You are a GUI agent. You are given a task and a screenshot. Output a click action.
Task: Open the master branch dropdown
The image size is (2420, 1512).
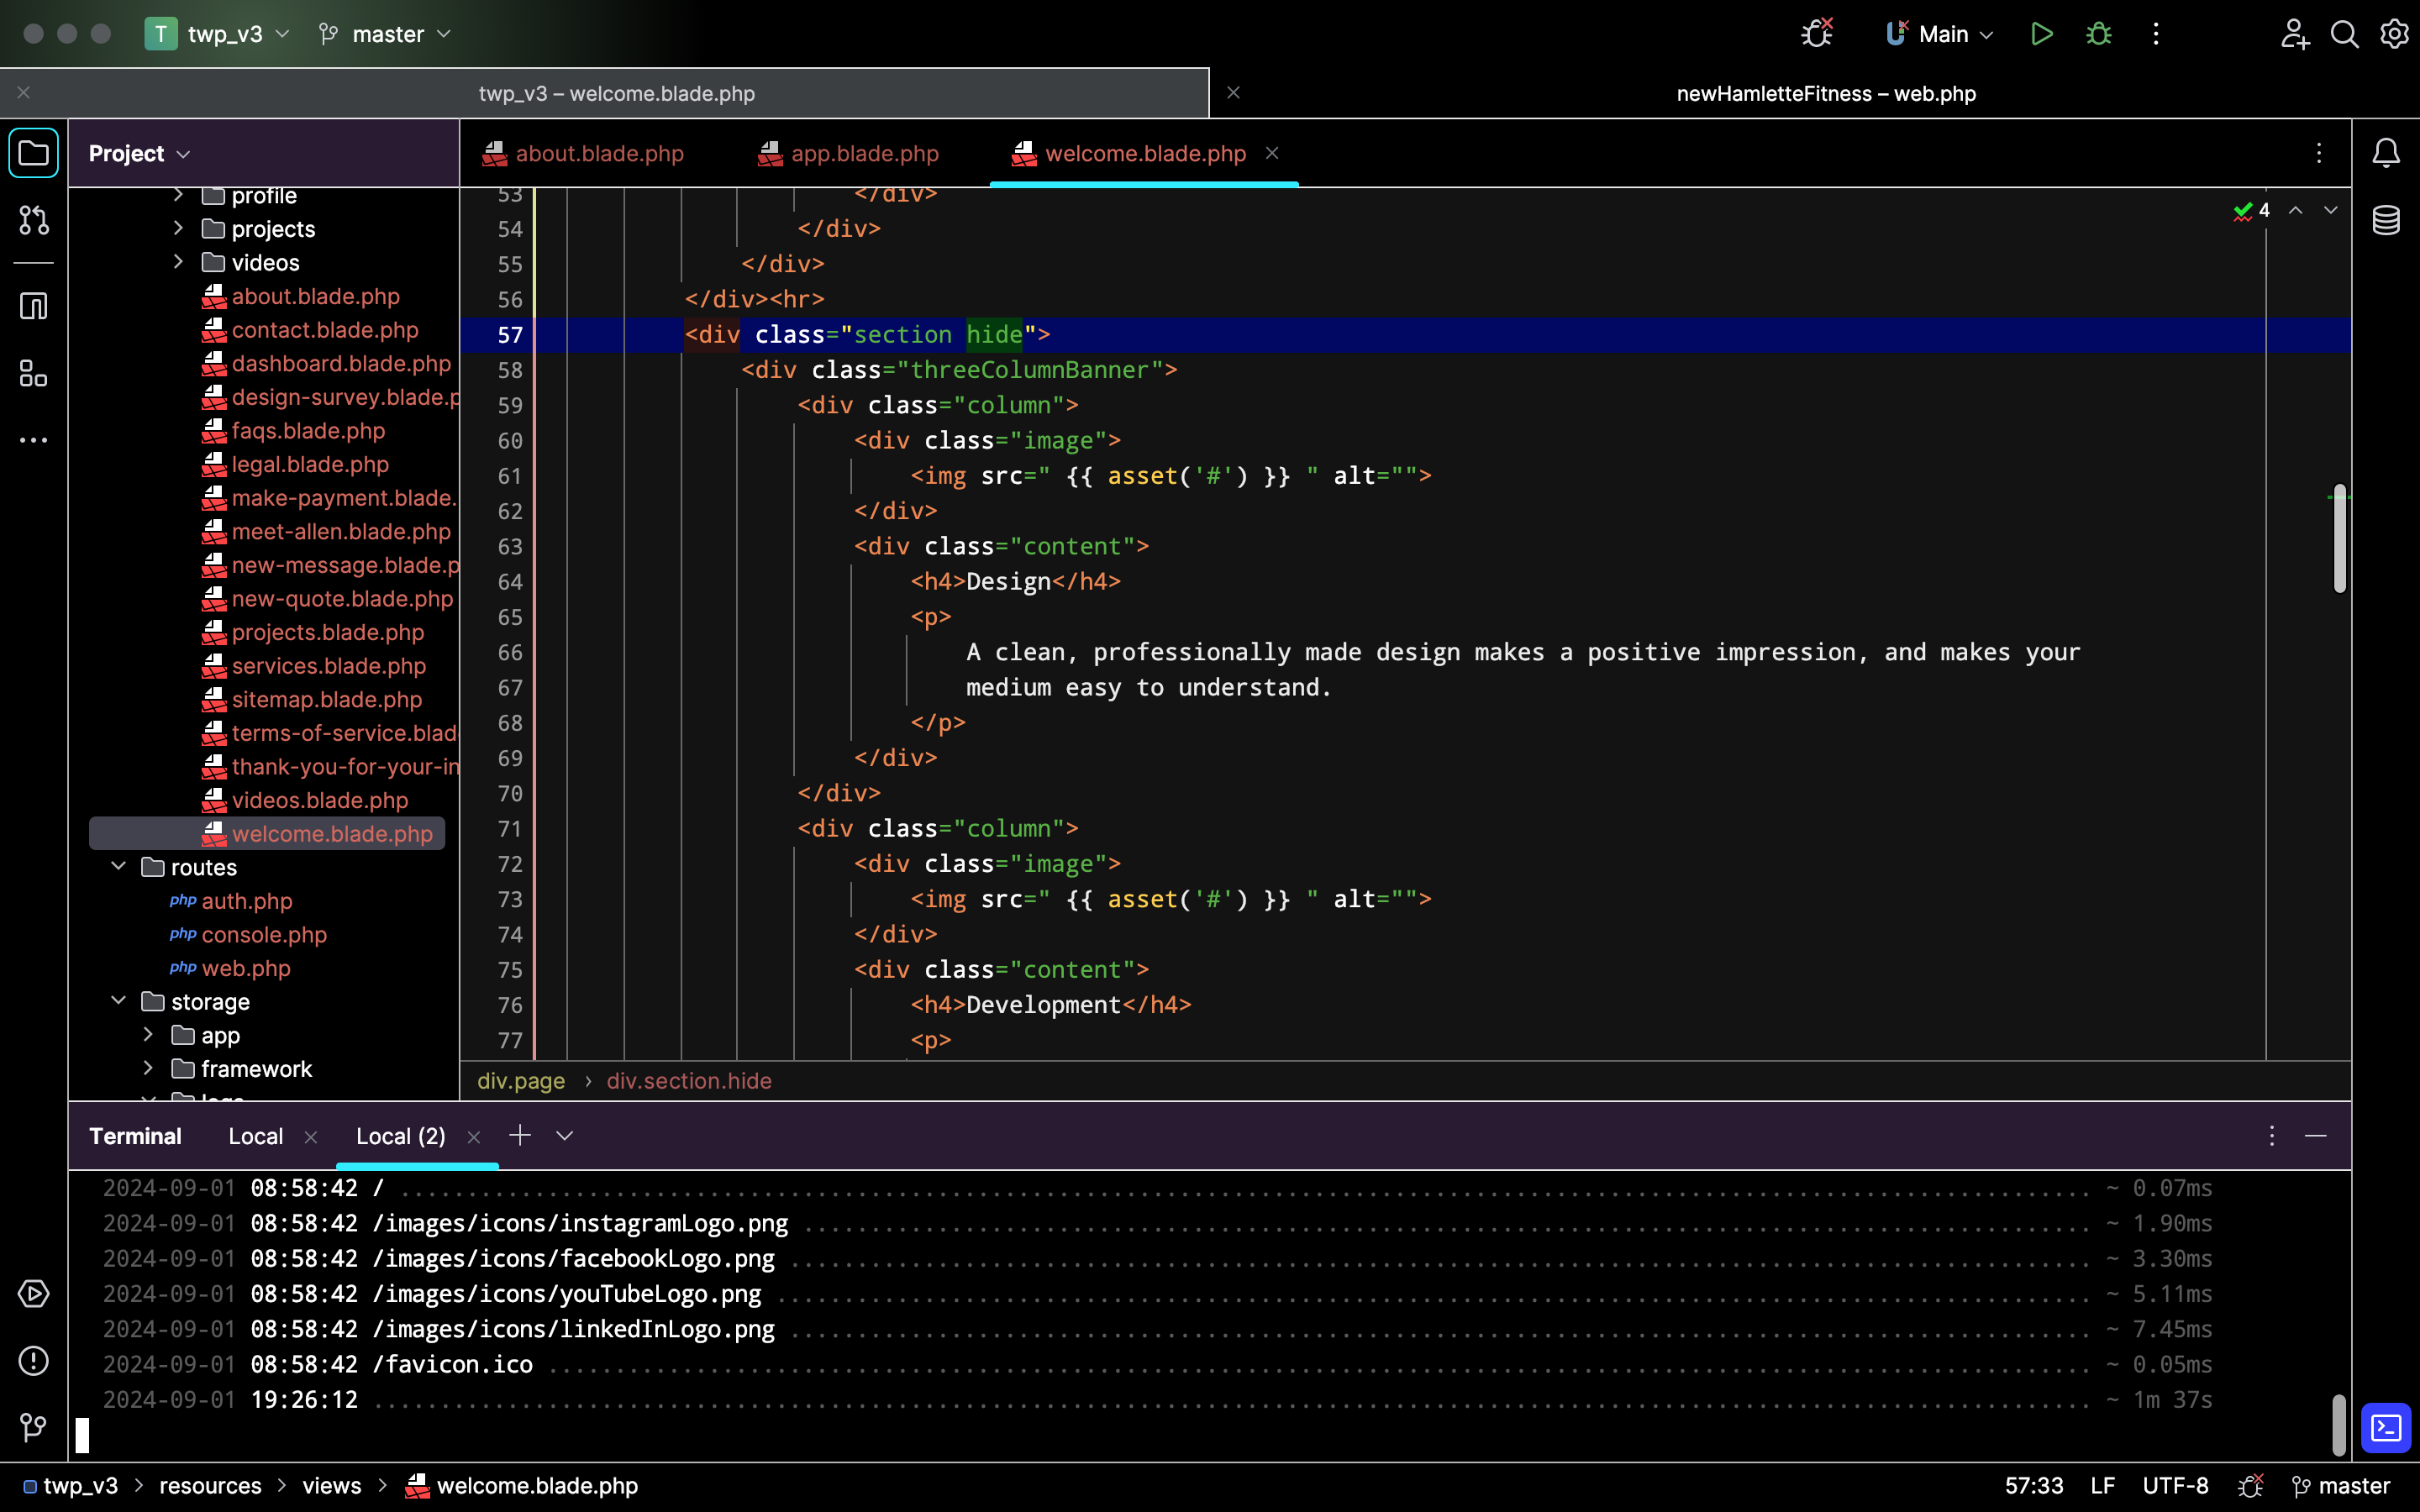385,34
